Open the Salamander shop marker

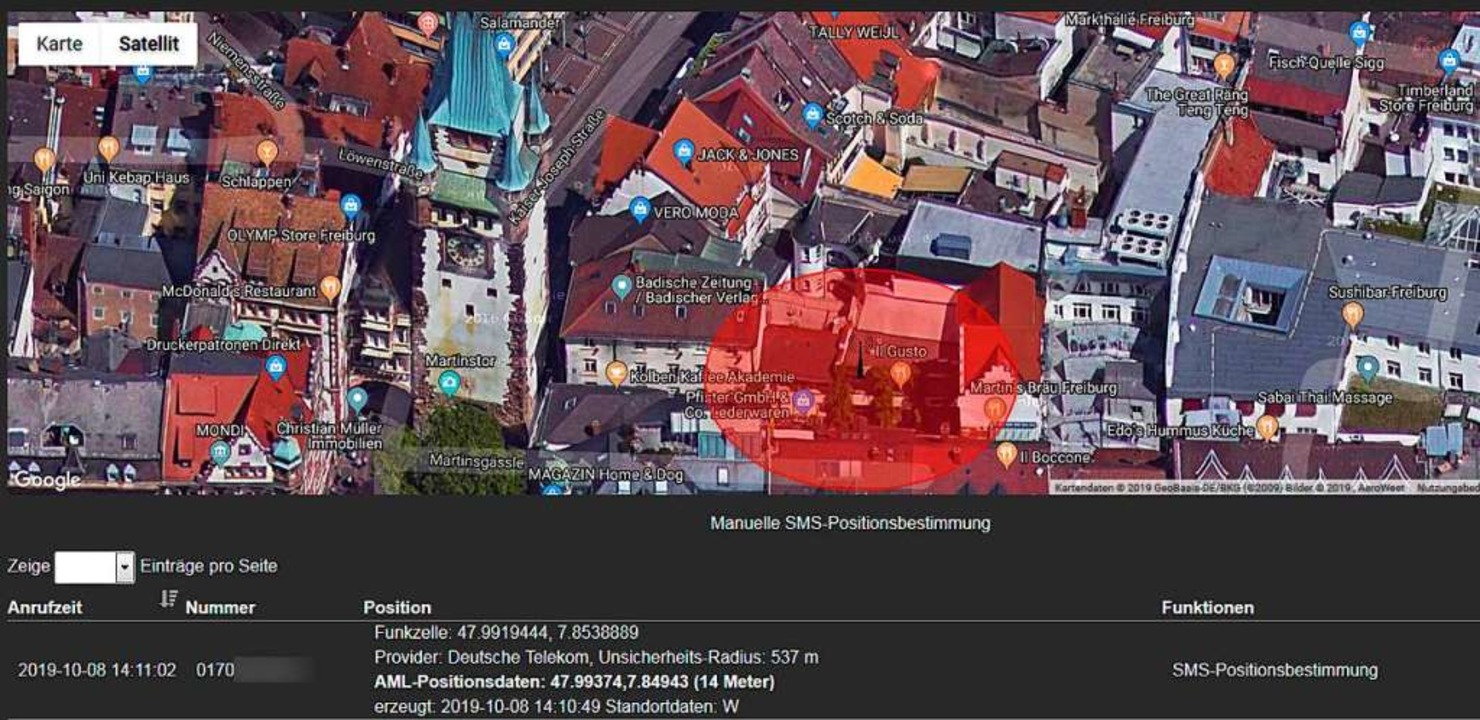pyautogui.click(x=504, y=44)
